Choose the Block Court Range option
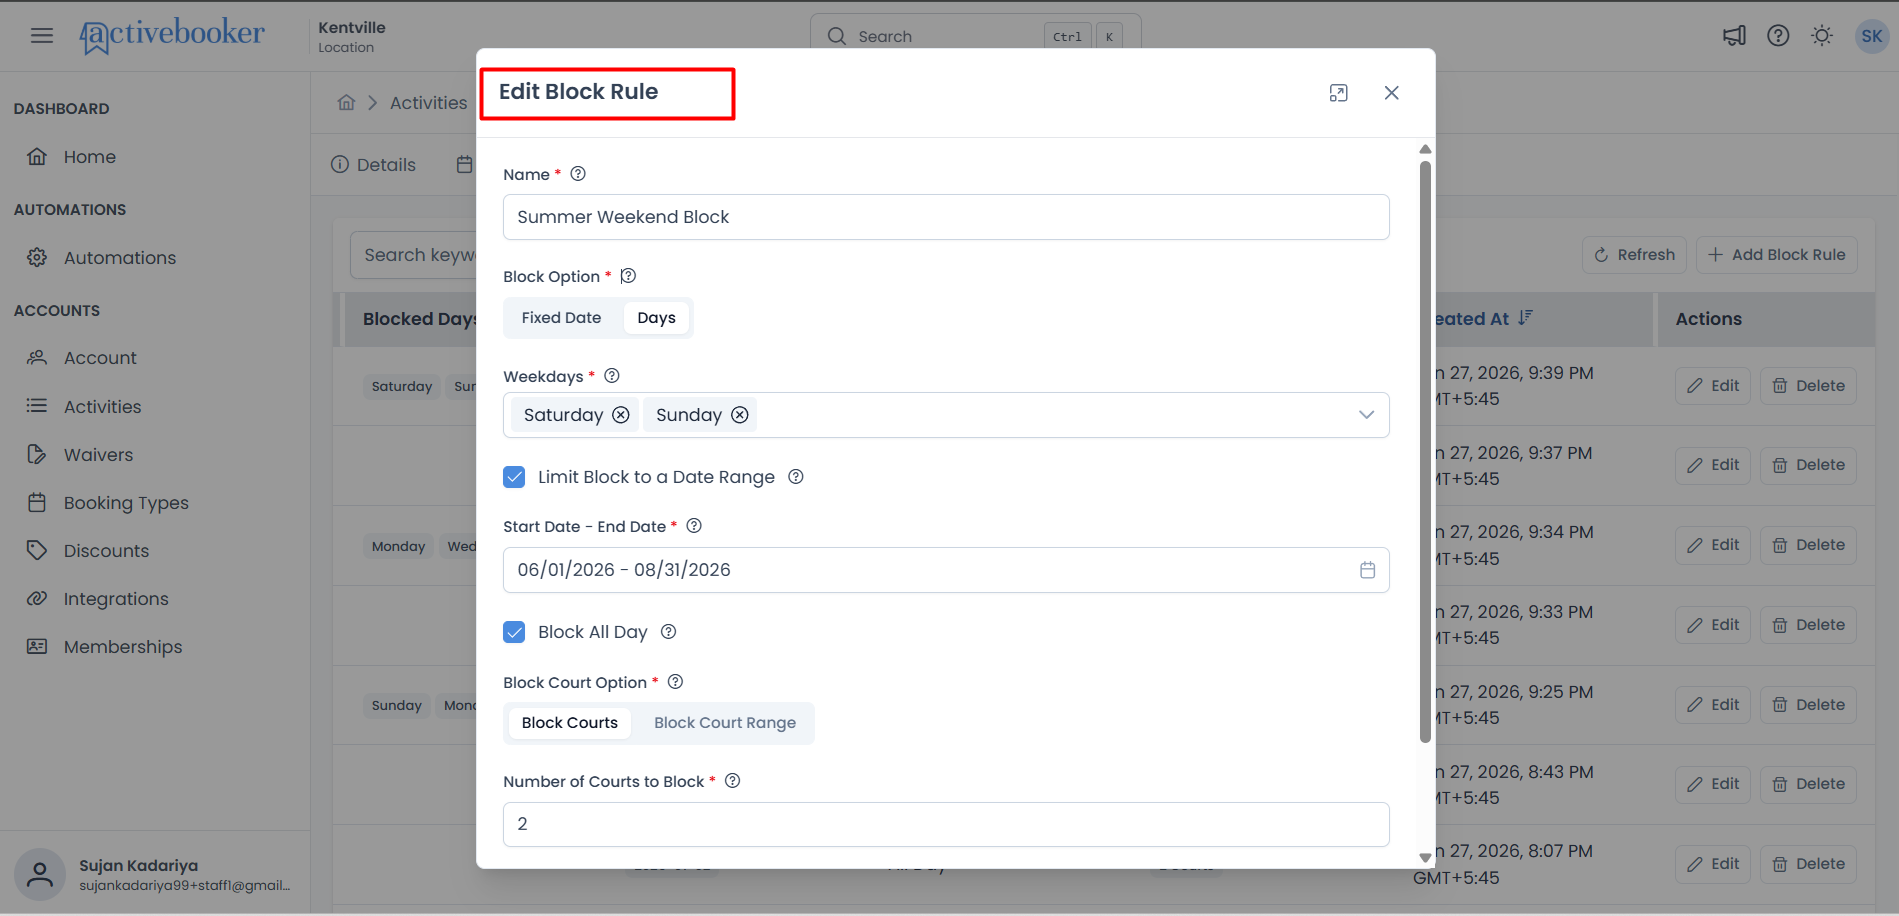This screenshot has width=1899, height=916. [x=725, y=723]
